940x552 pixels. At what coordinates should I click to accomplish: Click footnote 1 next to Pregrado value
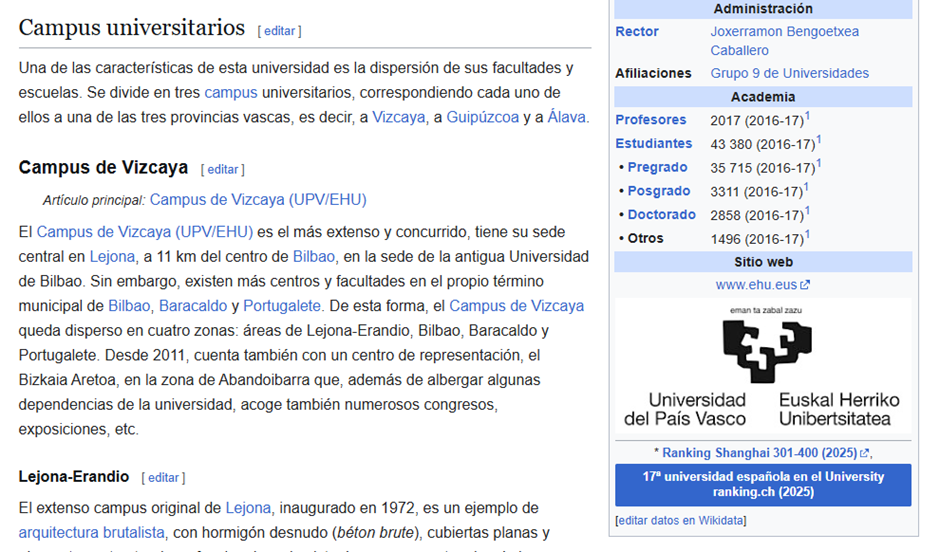pos(819,163)
